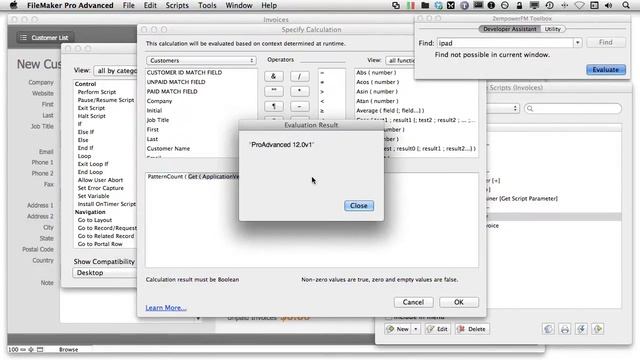The image size is (640, 360).
Task: Close the Evaluation Result dialog
Action: (x=359, y=206)
